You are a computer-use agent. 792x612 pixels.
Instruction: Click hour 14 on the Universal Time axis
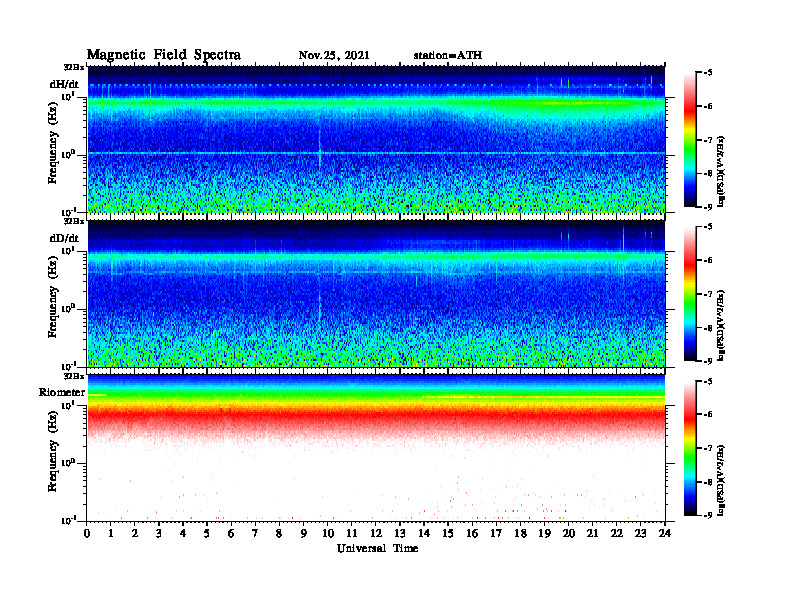click(x=424, y=534)
